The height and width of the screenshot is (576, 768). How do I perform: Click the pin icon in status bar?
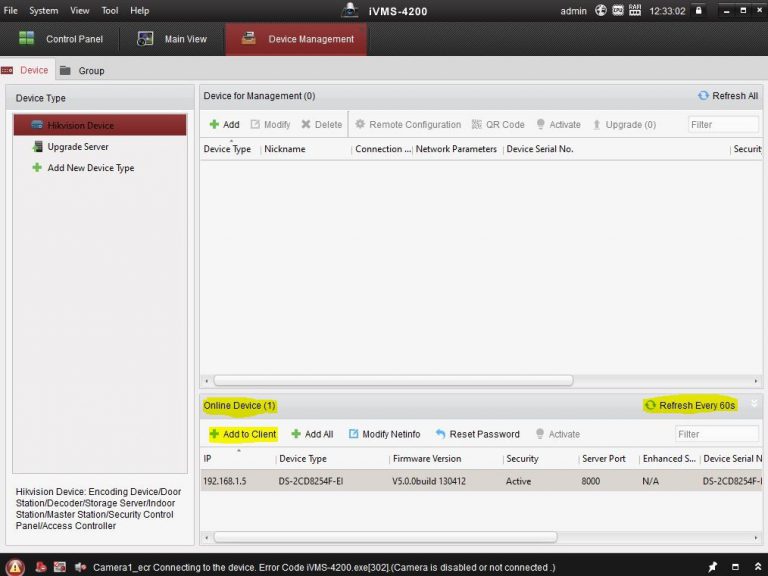pos(712,567)
